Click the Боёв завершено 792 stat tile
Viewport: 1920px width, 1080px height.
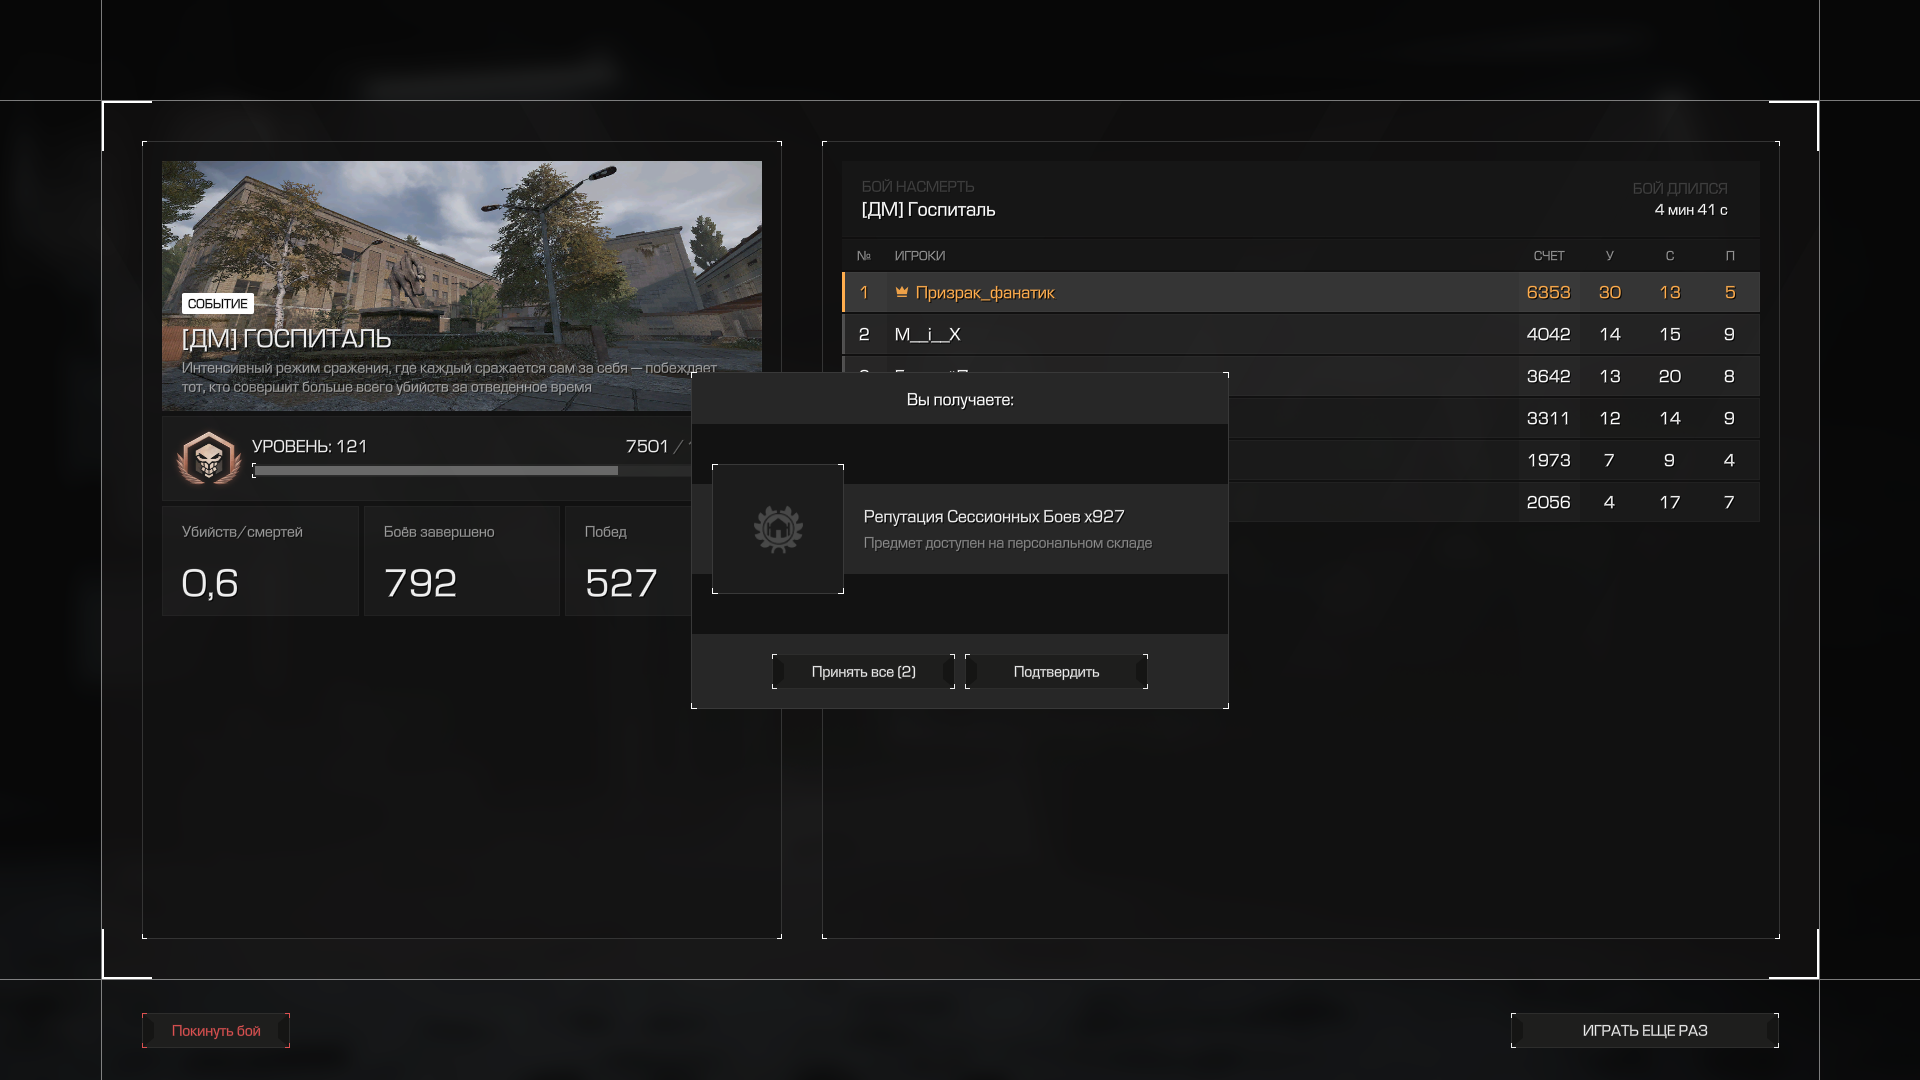click(461, 561)
